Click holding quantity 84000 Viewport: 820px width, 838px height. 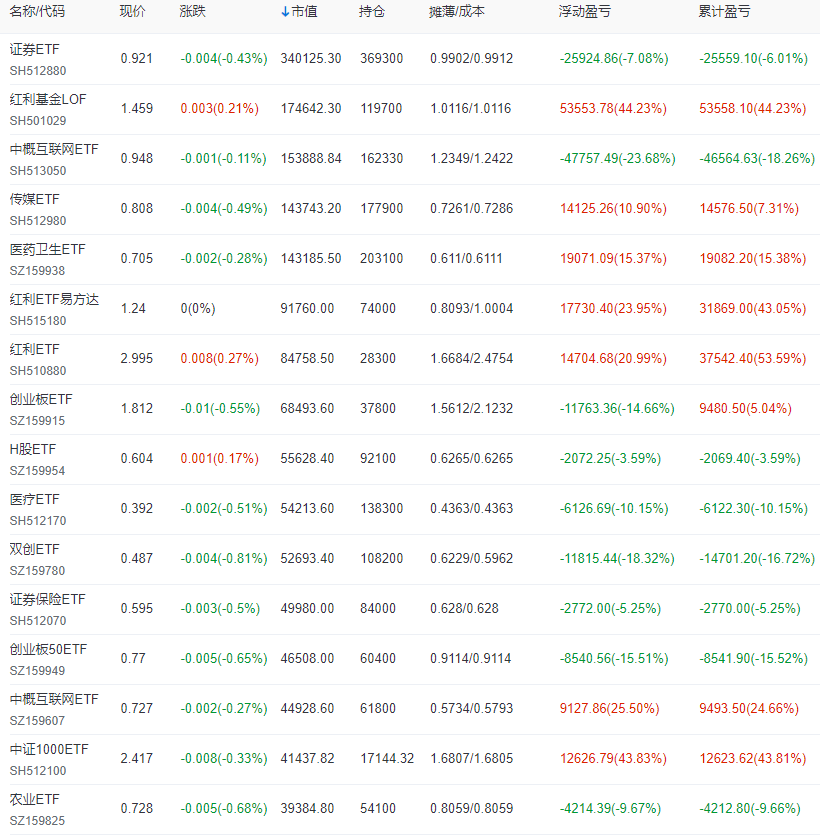point(378,608)
